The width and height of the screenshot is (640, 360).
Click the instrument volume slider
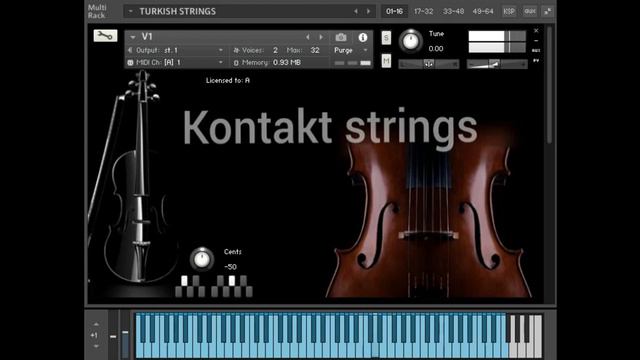click(497, 64)
